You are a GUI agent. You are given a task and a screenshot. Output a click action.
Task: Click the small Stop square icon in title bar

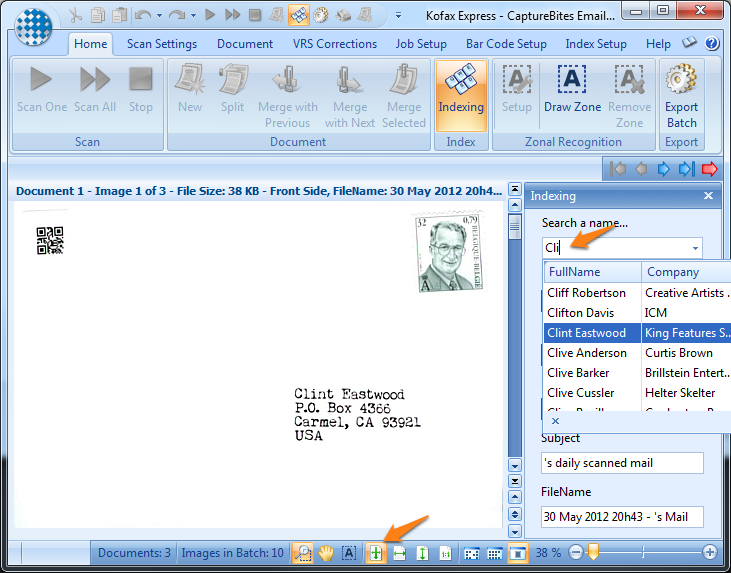(255, 15)
